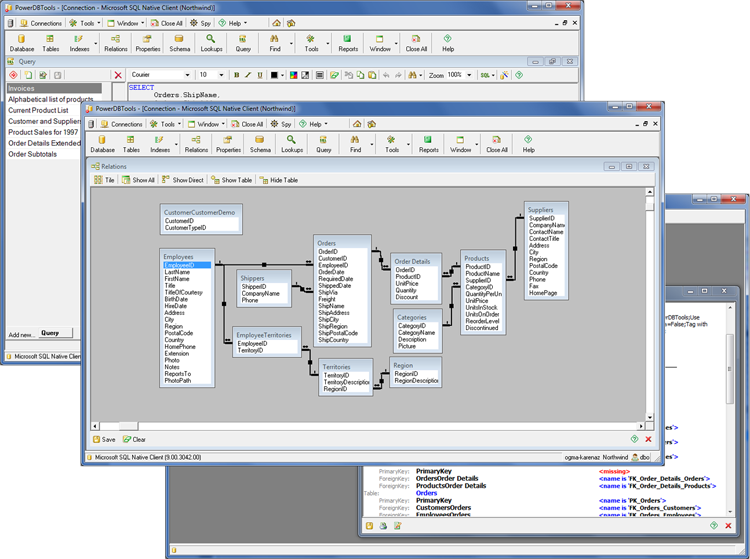
Task: Click Hide Table in Relations toolbar
Action: [x=278, y=180]
